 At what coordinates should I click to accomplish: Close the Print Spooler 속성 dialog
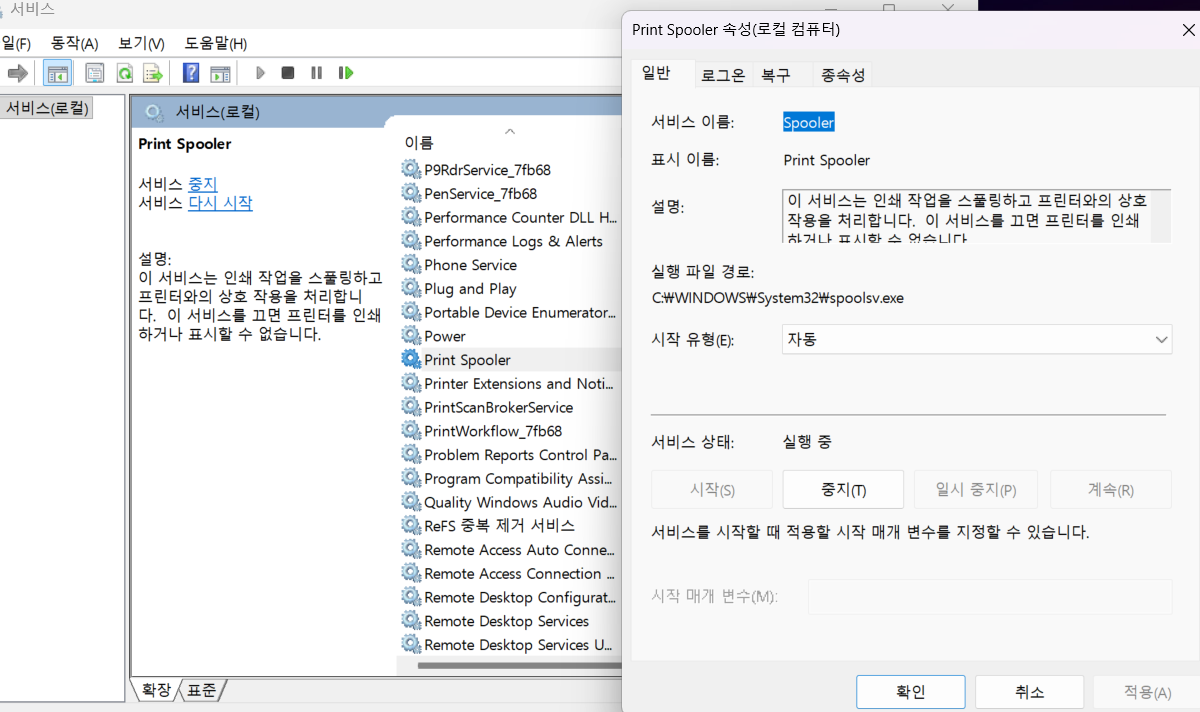[x=1188, y=30]
